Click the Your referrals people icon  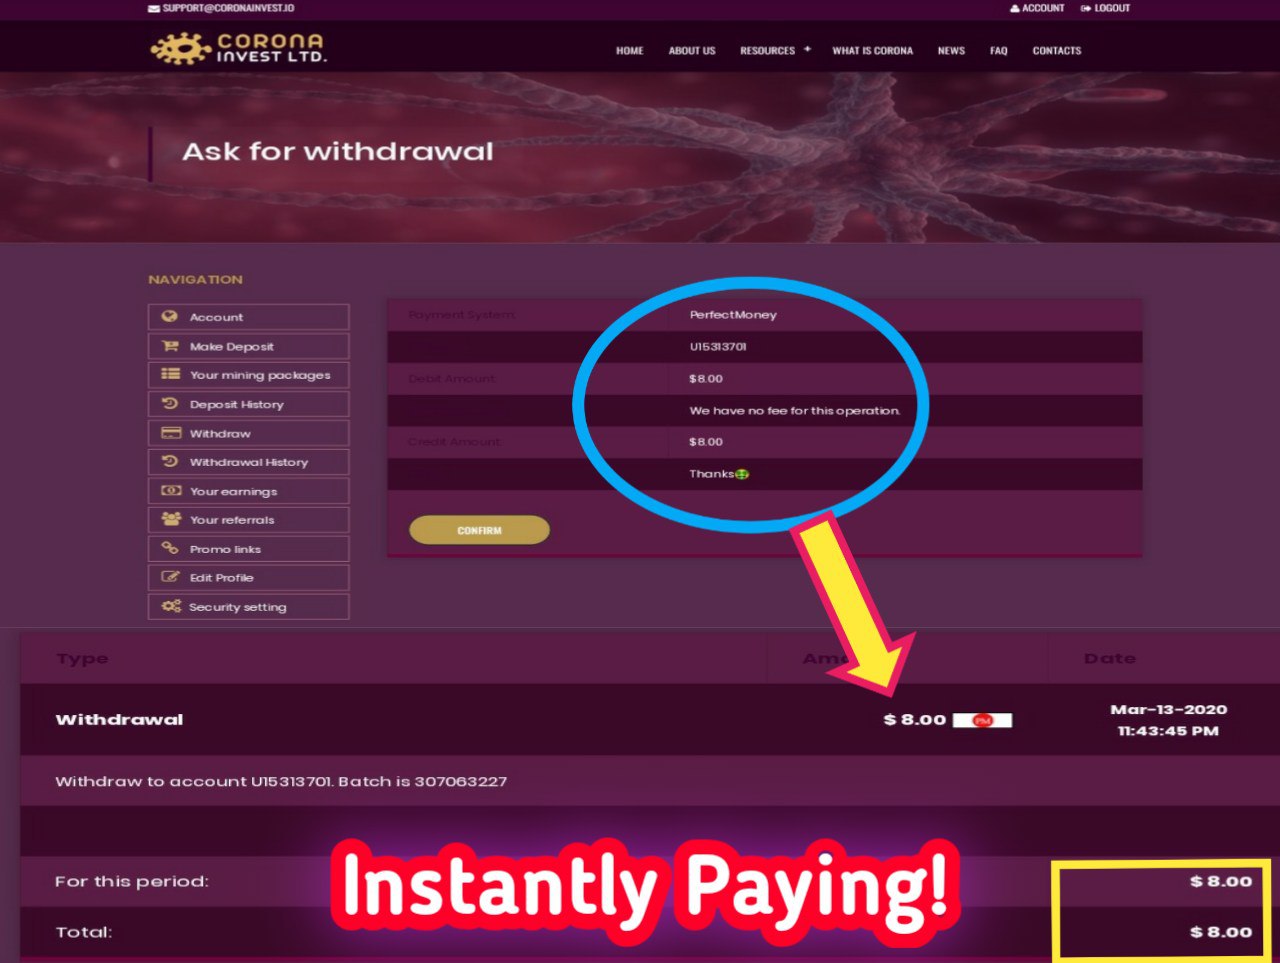point(170,519)
